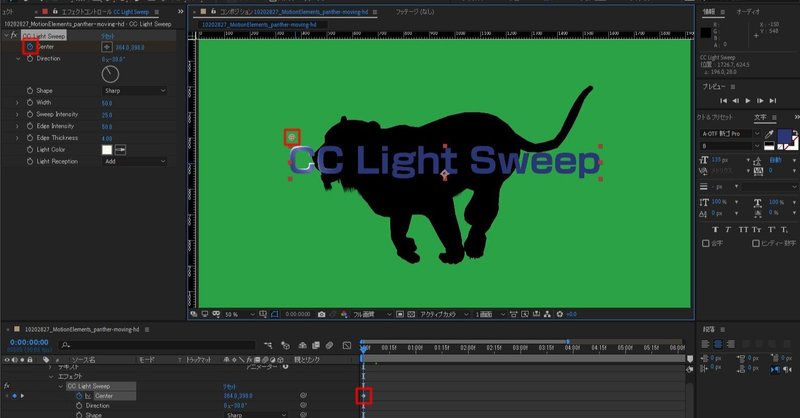Click the black and white default colors swatch

coord(769,146)
